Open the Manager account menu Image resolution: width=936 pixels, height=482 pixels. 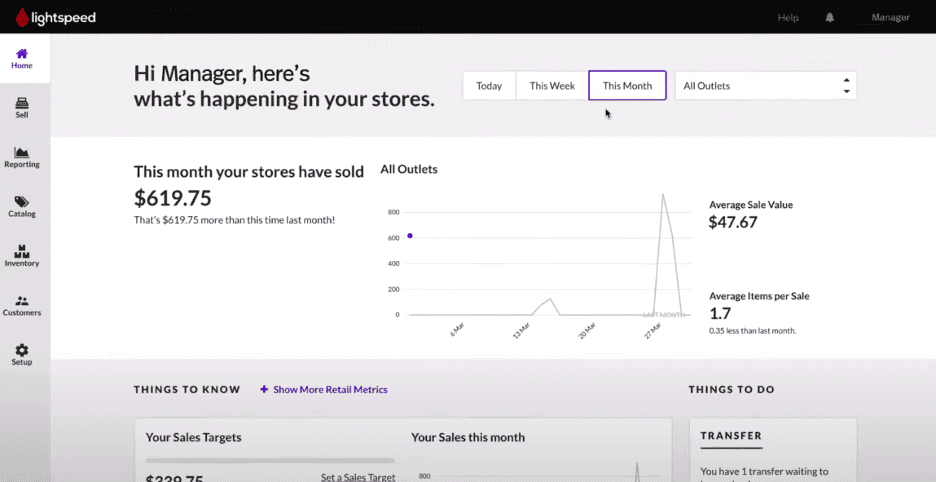pos(890,18)
